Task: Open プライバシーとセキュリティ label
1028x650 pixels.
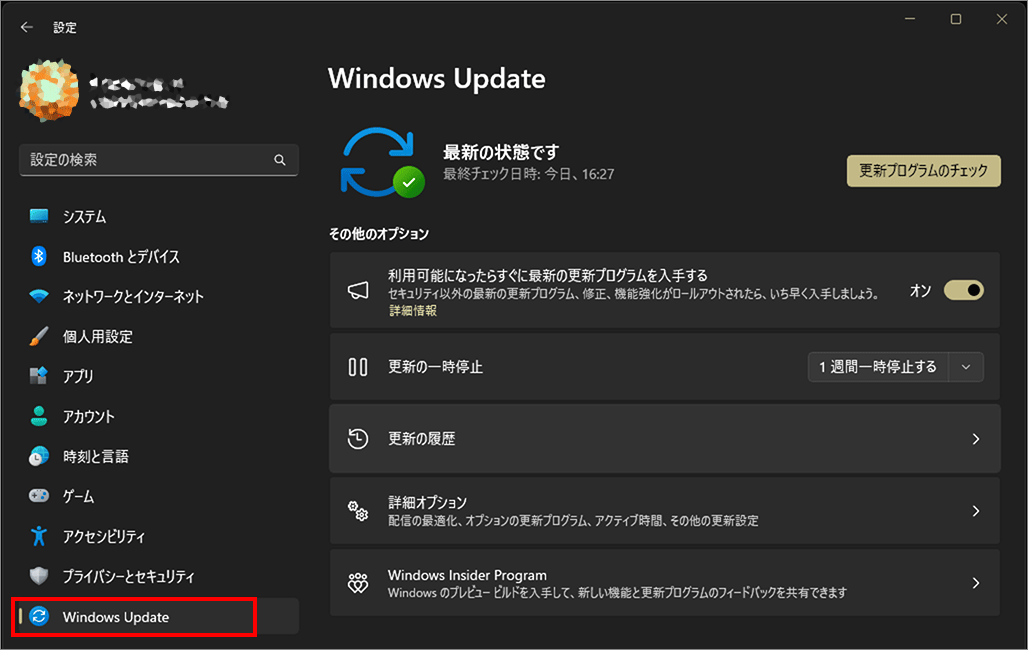Action: coord(128,577)
